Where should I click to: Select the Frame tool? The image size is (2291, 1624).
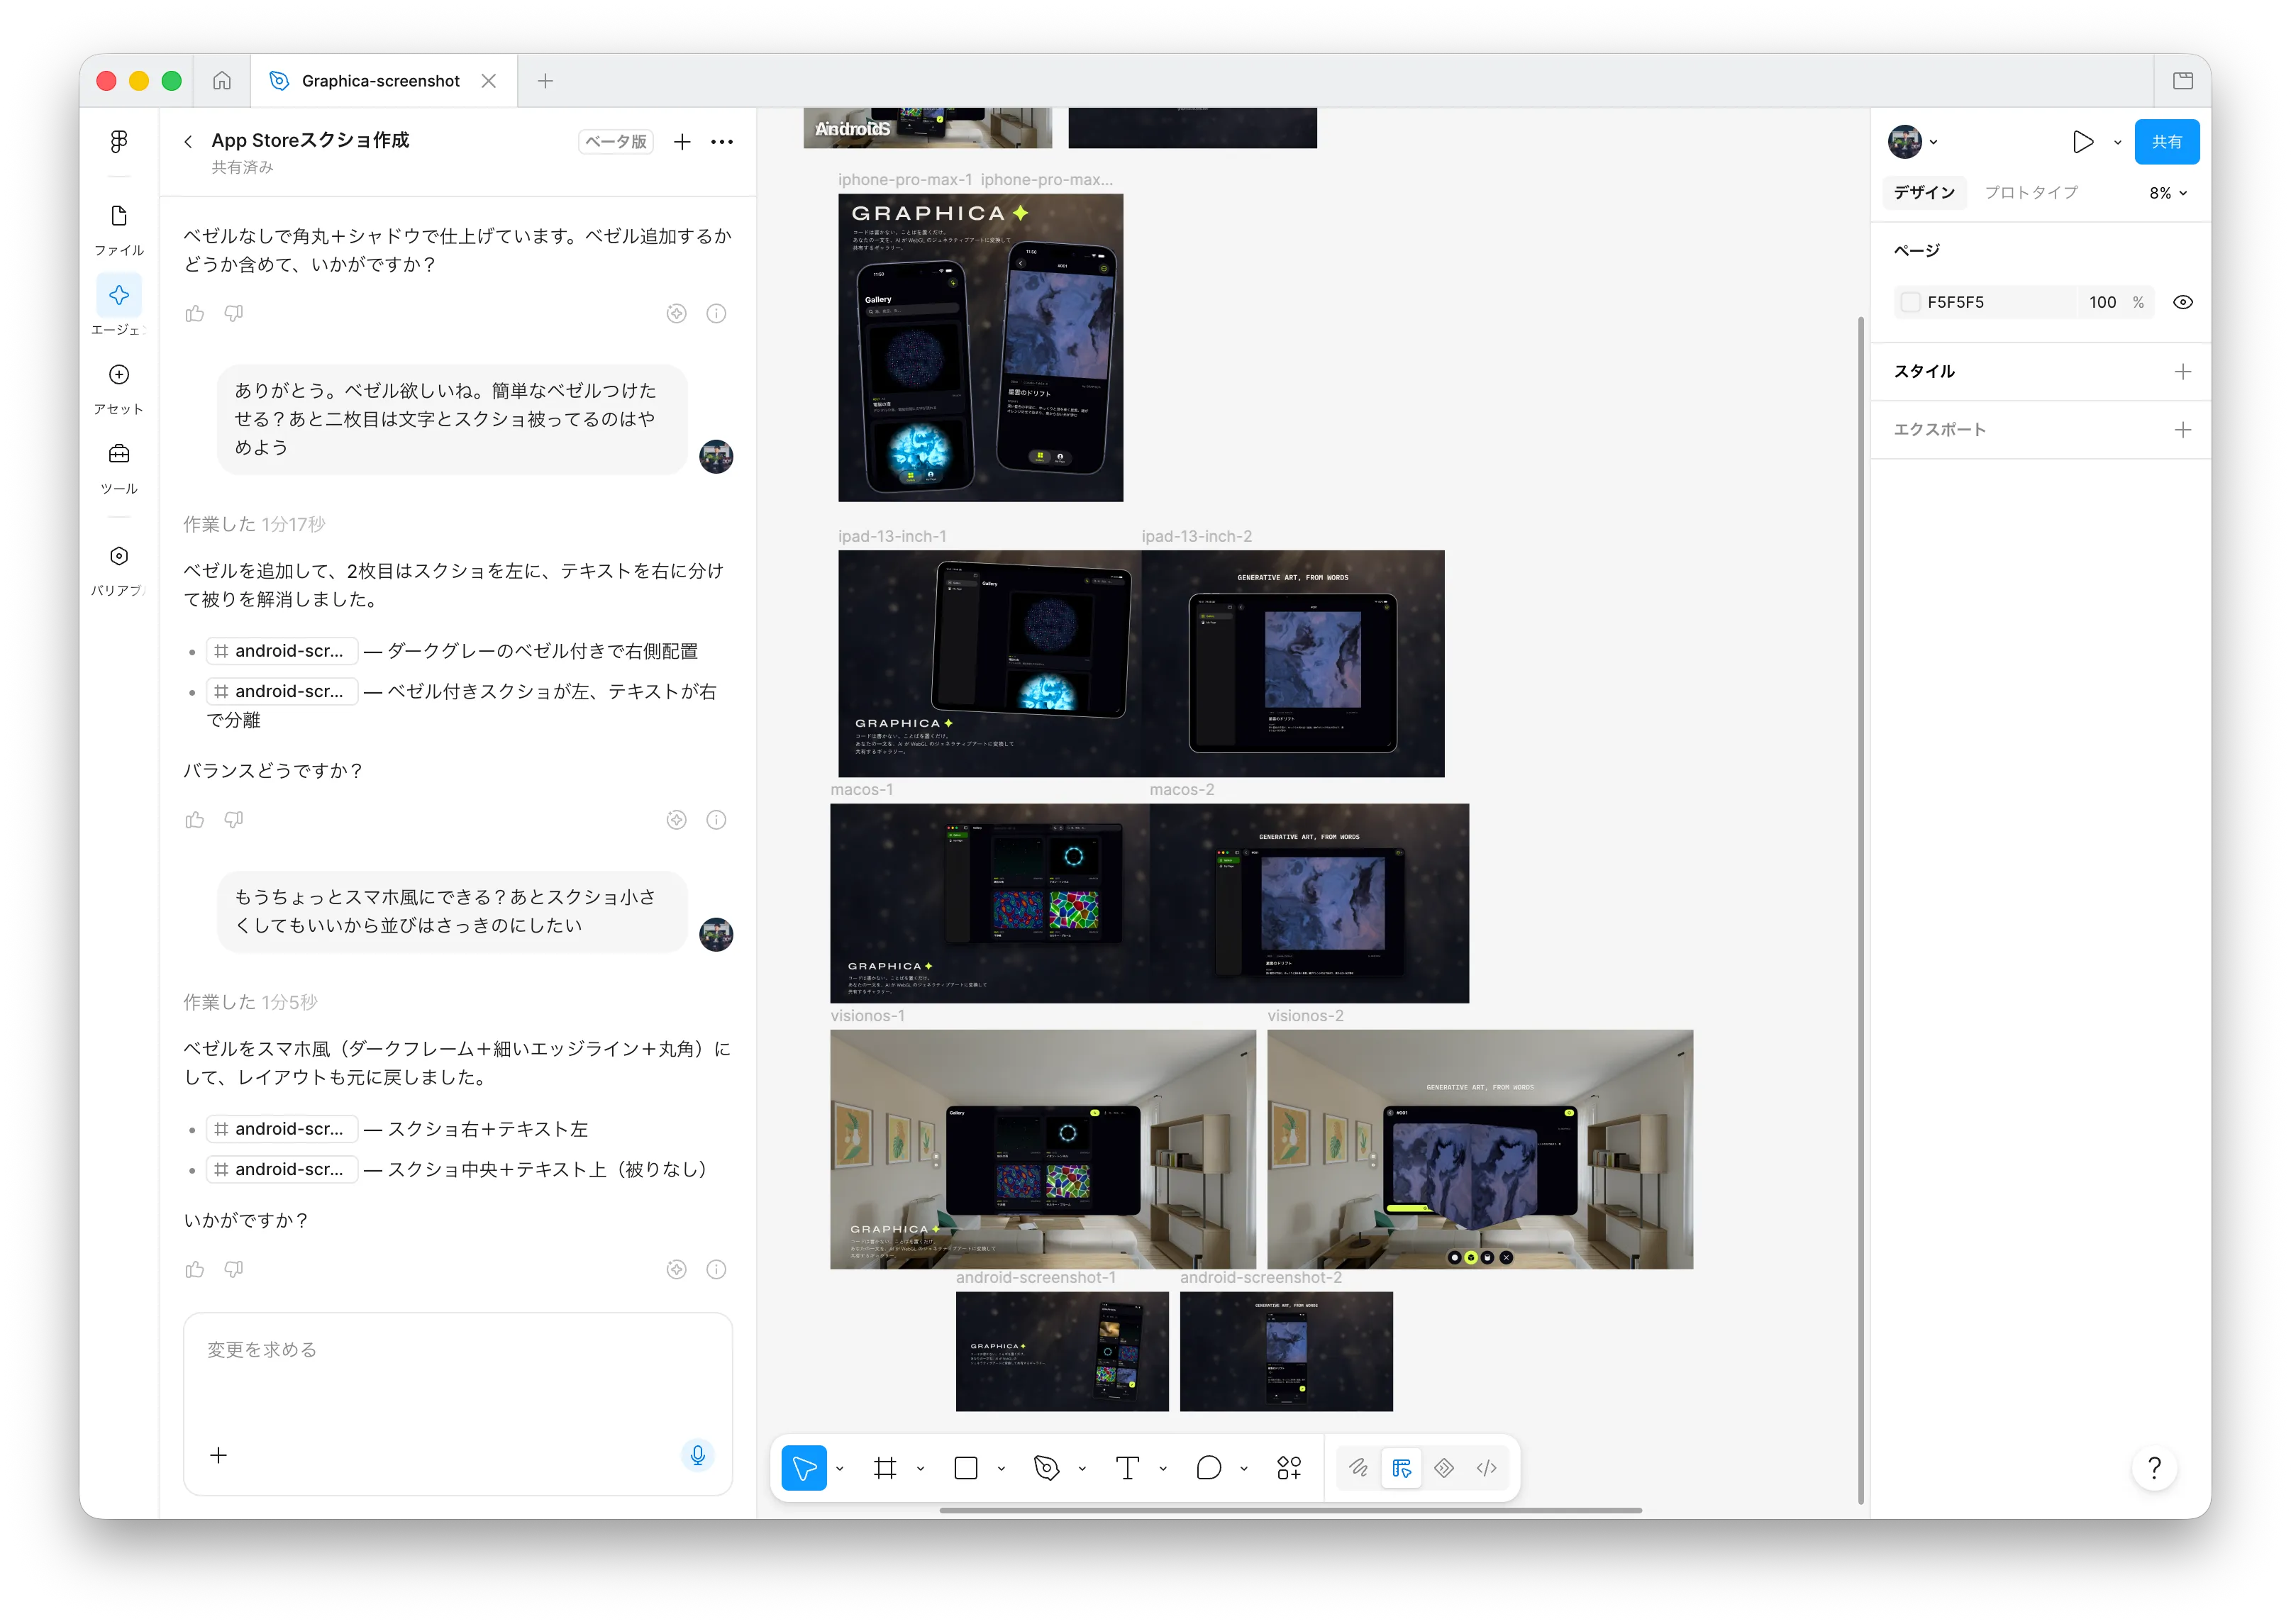click(885, 1467)
